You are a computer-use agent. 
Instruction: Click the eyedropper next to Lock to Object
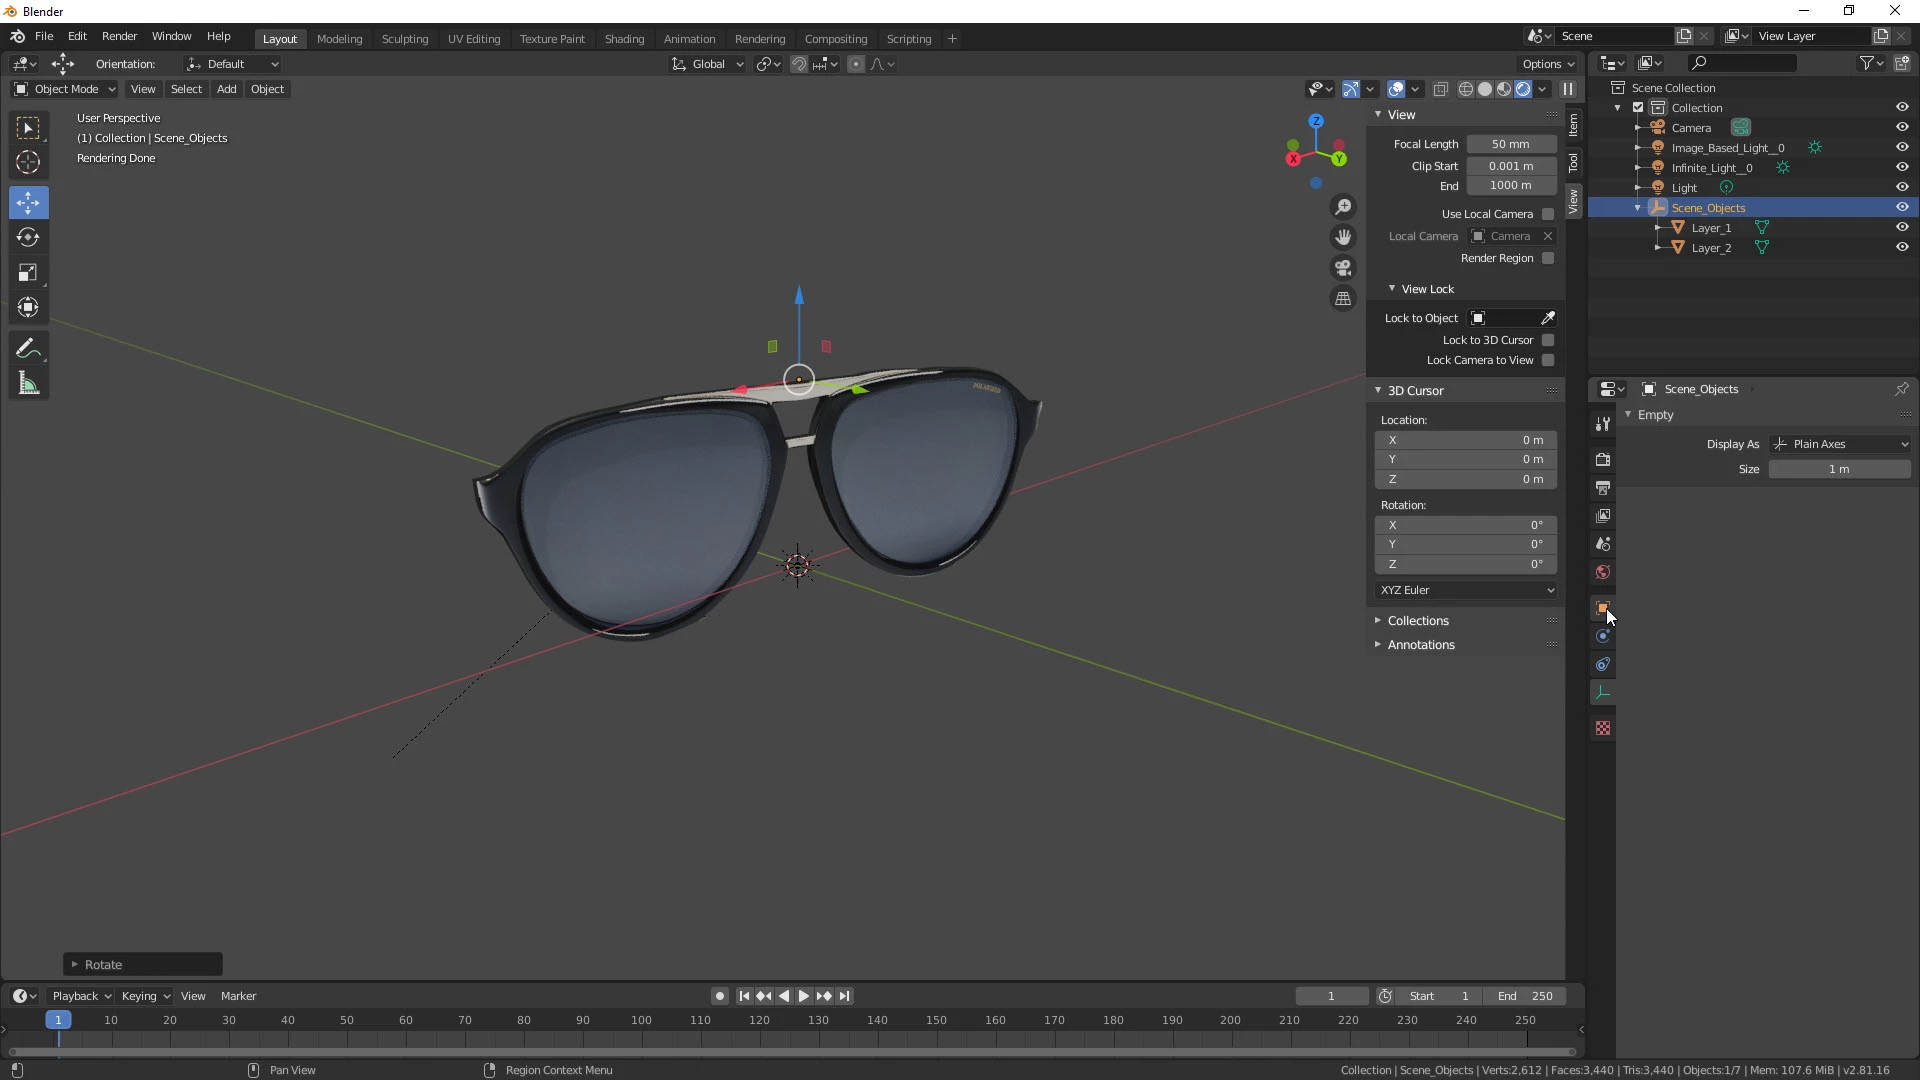(x=1548, y=318)
